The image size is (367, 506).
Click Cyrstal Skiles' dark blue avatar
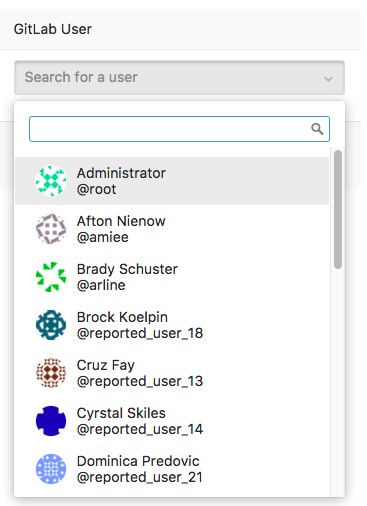(51, 421)
